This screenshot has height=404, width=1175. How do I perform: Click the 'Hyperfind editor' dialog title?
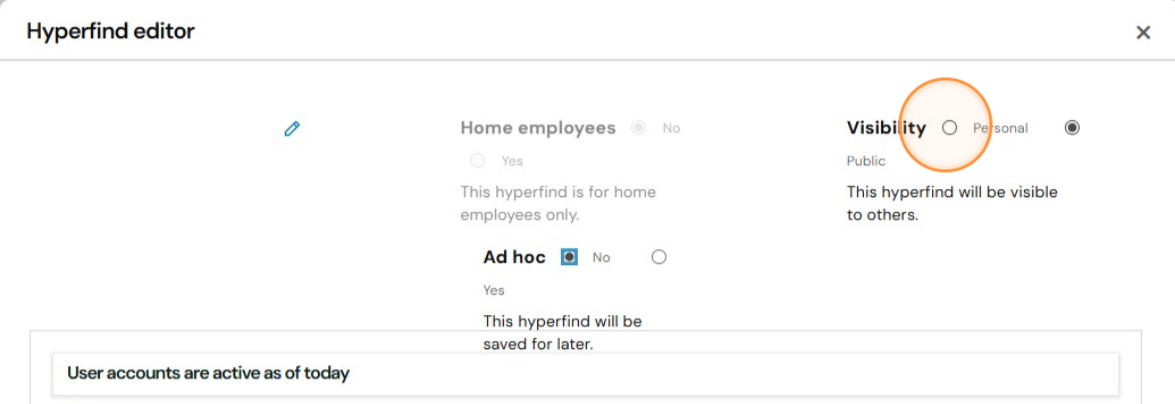[111, 31]
